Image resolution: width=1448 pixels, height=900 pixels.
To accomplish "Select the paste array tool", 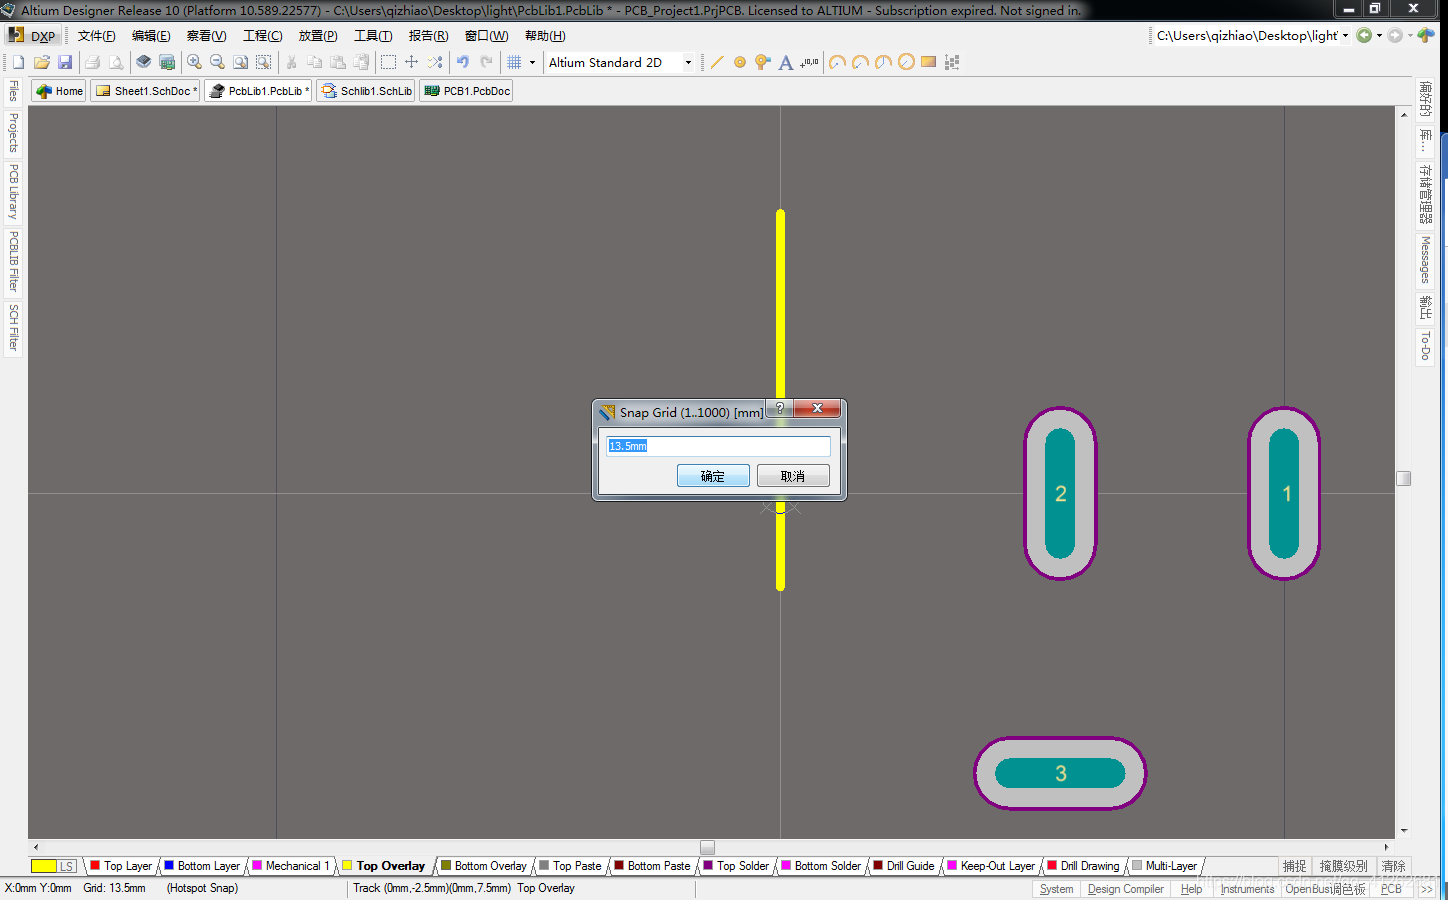I will tap(952, 62).
